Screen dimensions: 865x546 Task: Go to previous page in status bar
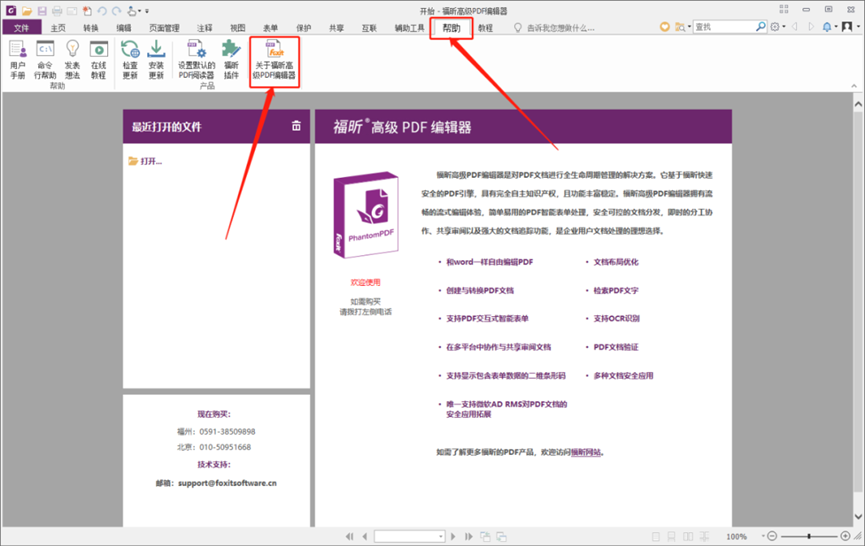tap(365, 536)
